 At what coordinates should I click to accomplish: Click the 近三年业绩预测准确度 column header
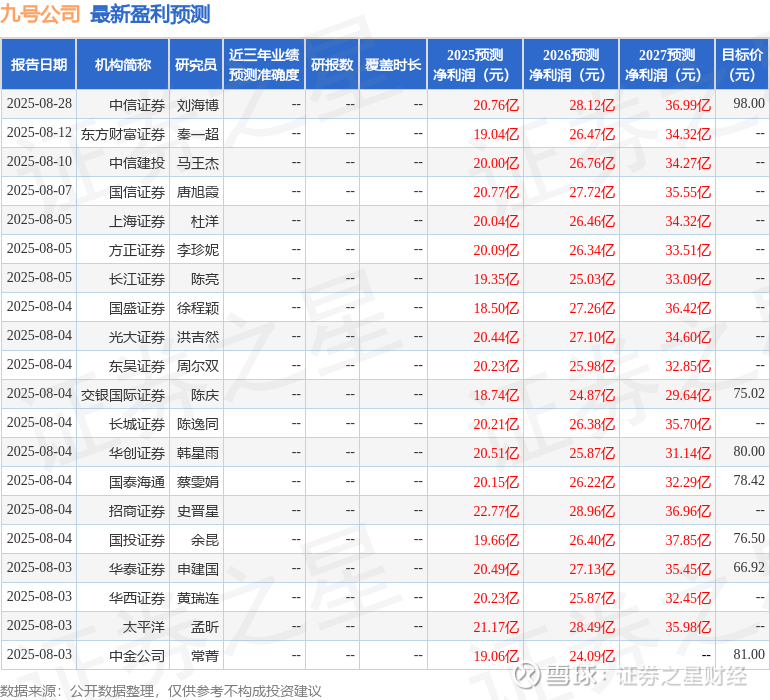pos(264,64)
